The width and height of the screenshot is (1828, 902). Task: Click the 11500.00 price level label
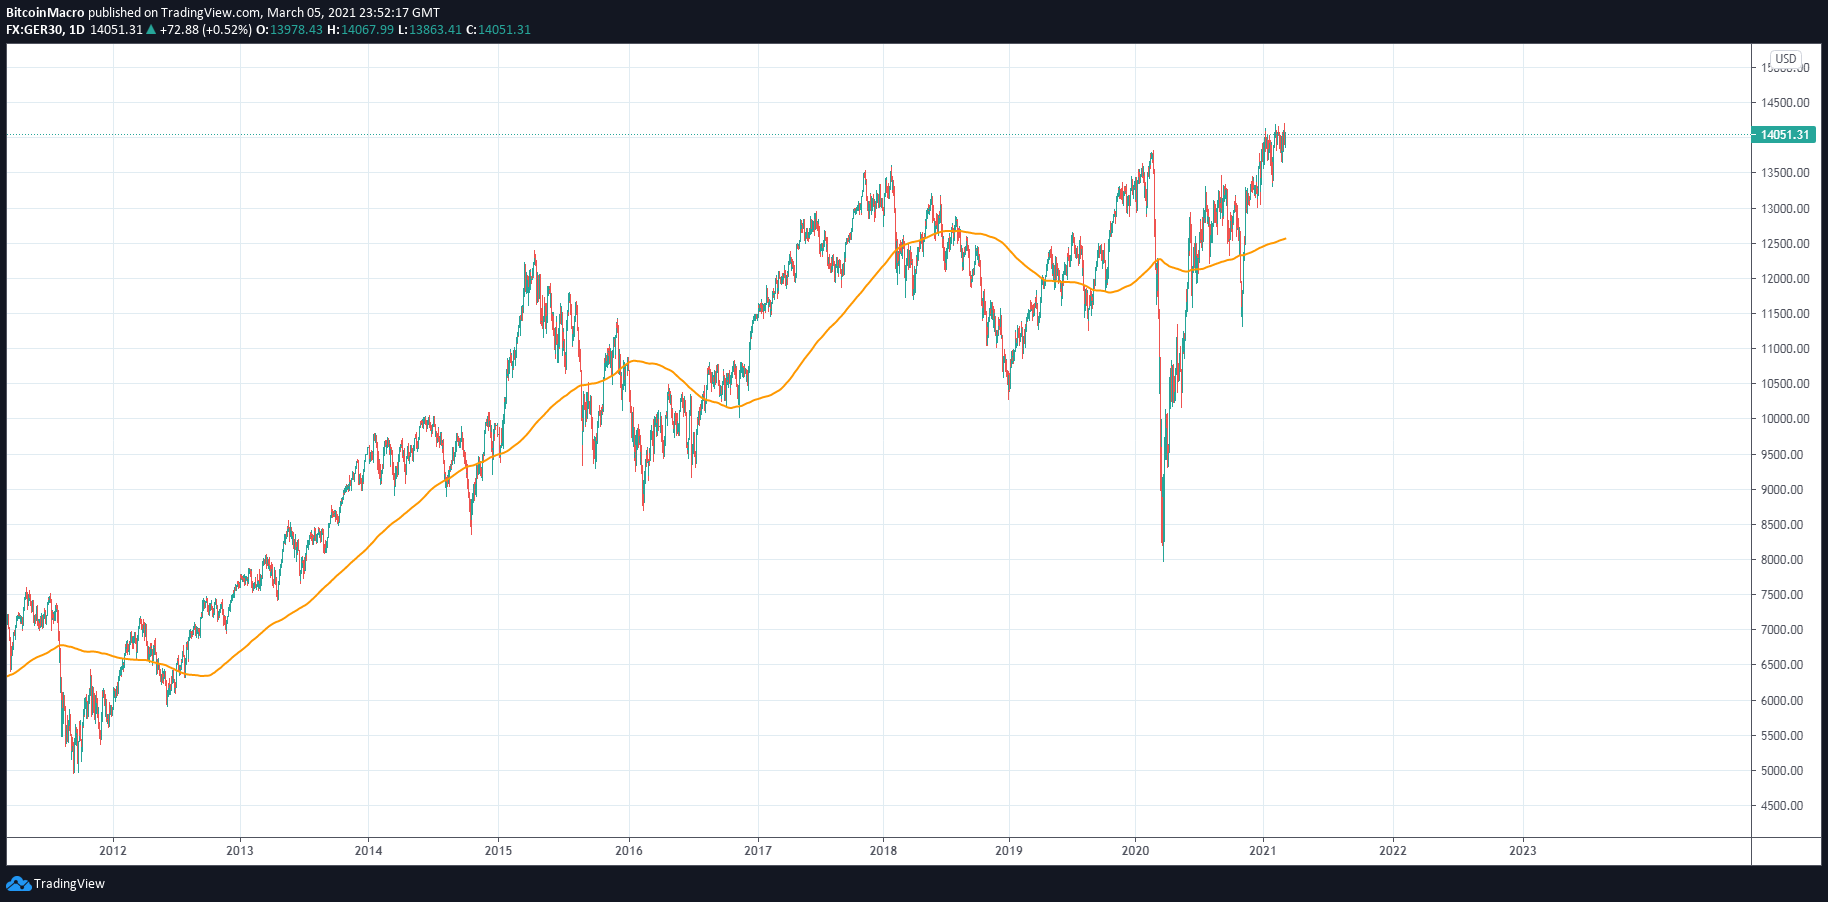[x=1785, y=314]
